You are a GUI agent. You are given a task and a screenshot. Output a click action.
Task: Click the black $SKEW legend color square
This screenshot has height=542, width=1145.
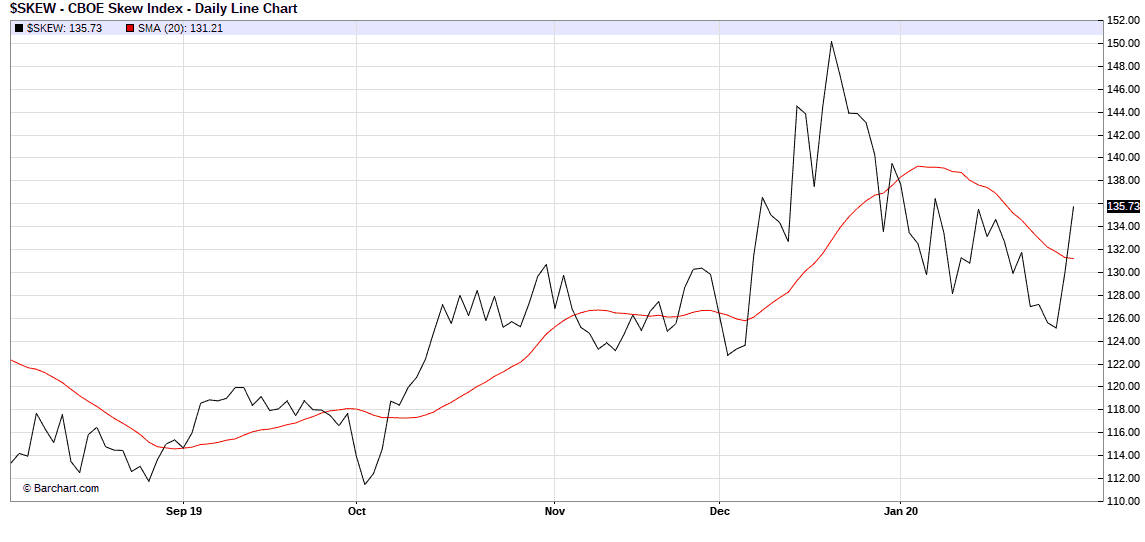(x=19, y=28)
